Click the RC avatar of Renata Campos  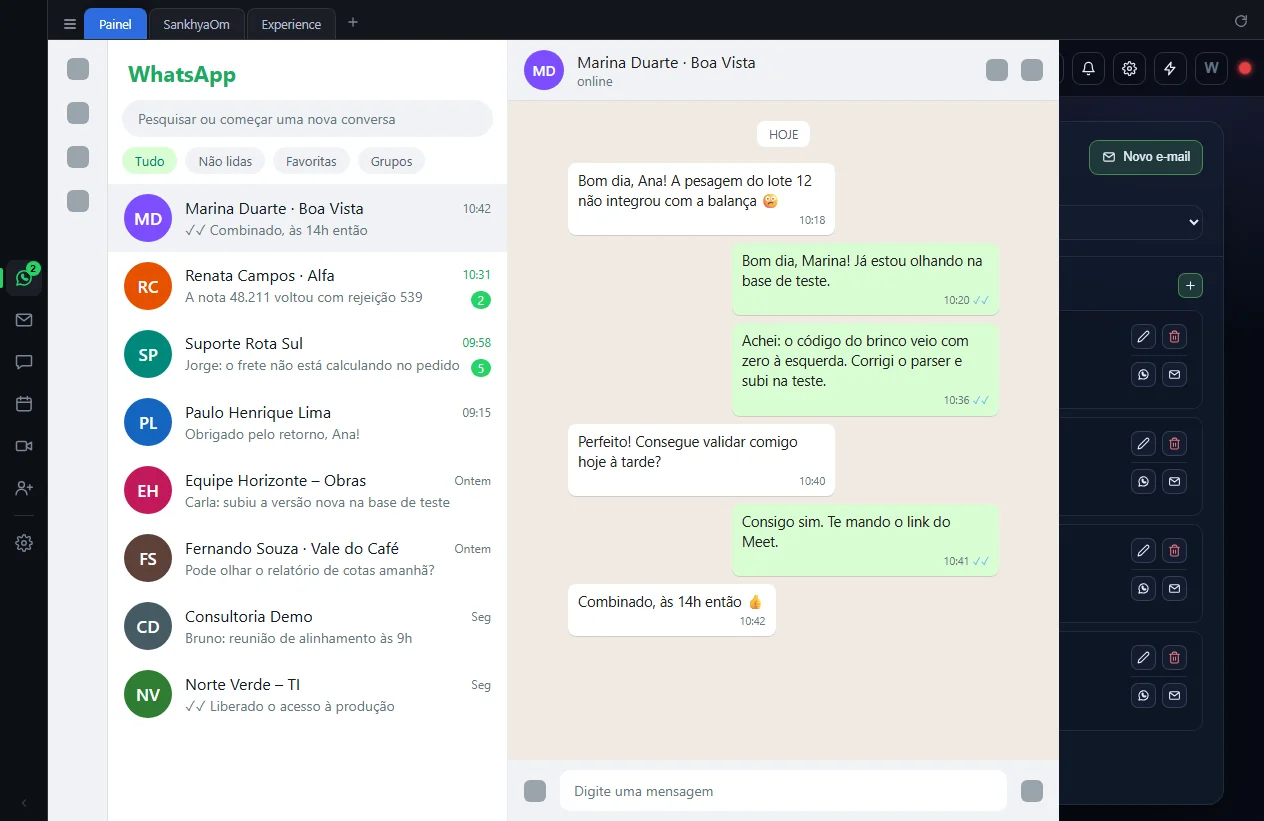tap(148, 286)
